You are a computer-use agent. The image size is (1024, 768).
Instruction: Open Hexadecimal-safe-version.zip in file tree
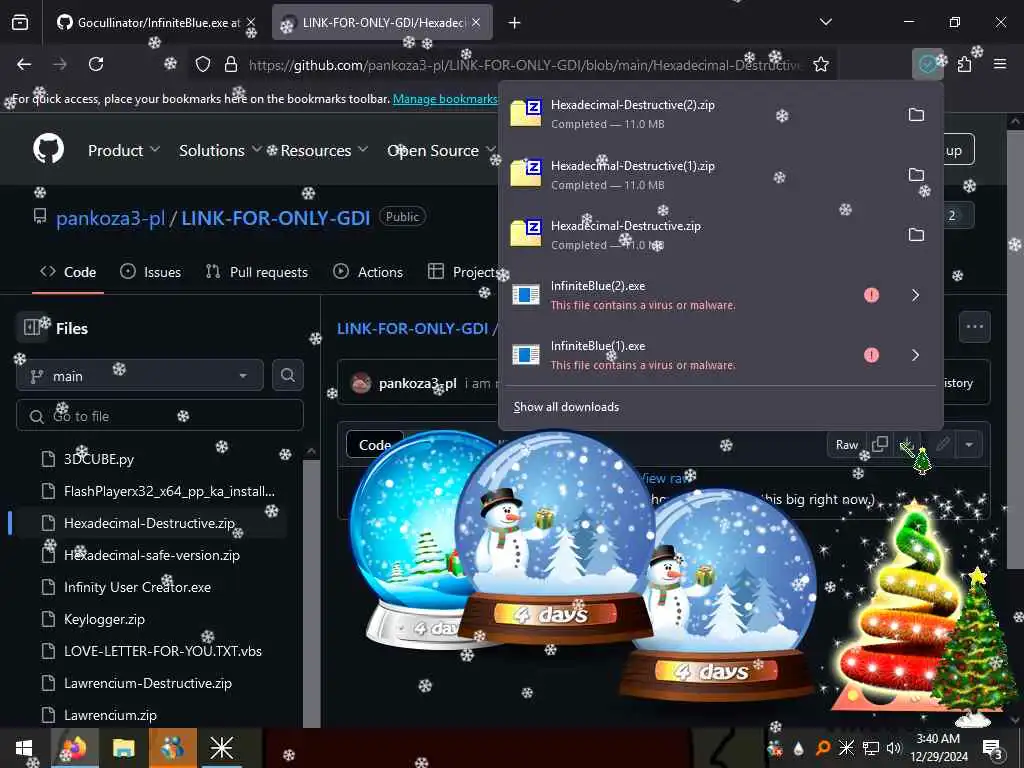click(152, 555)
